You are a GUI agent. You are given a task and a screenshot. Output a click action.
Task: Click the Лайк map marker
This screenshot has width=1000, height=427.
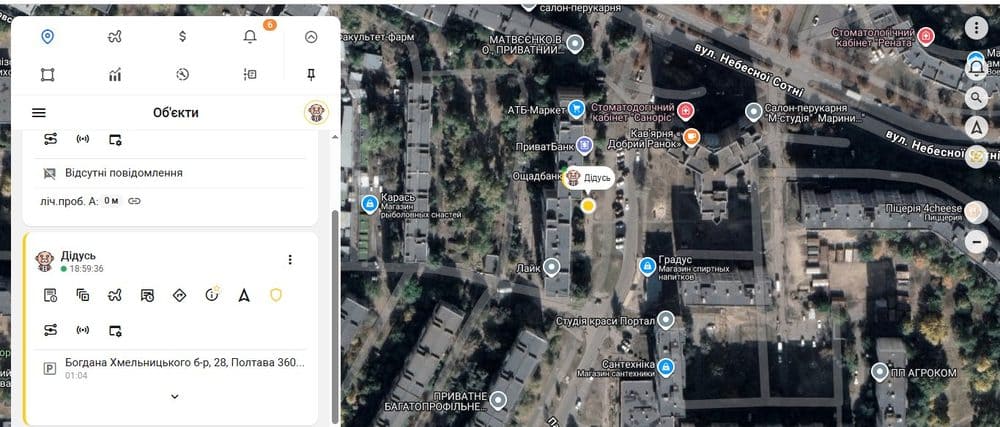pyautogui.click(x=551, y=266)
